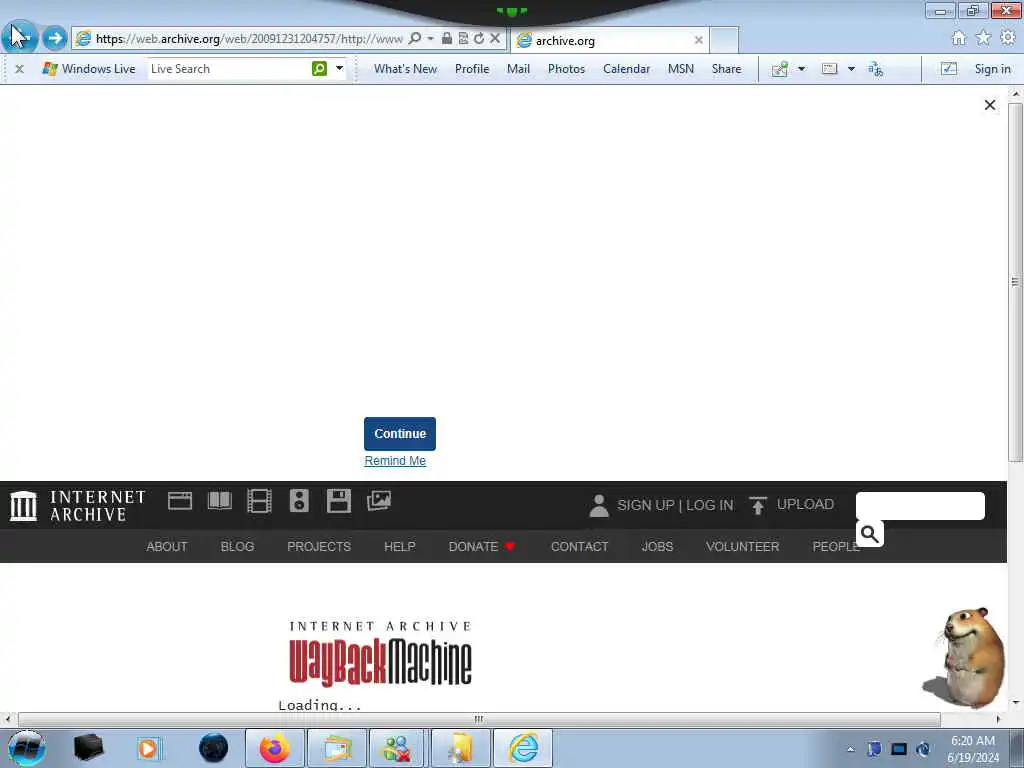Viewport: 1024px width, 768px height.
Task: Open Mail in Windows Live toolbar
Action: [519, 69]
